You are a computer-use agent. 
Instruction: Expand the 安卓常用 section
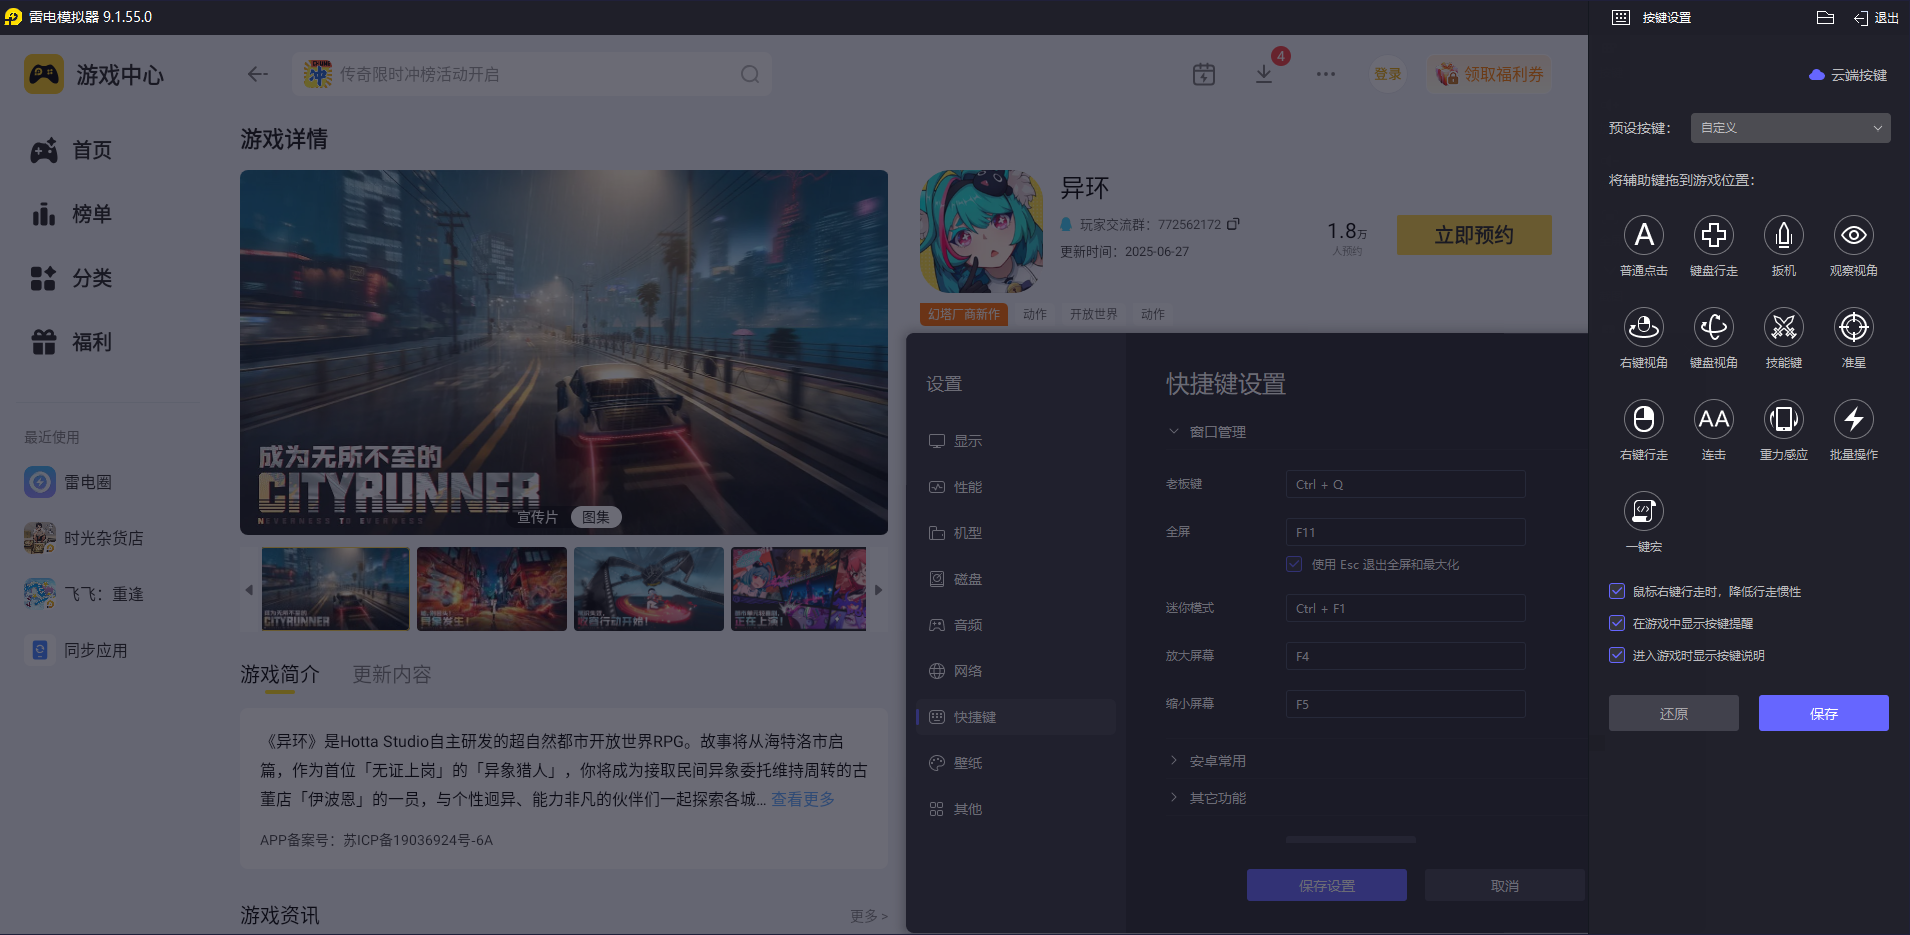tap(1216, 760)
